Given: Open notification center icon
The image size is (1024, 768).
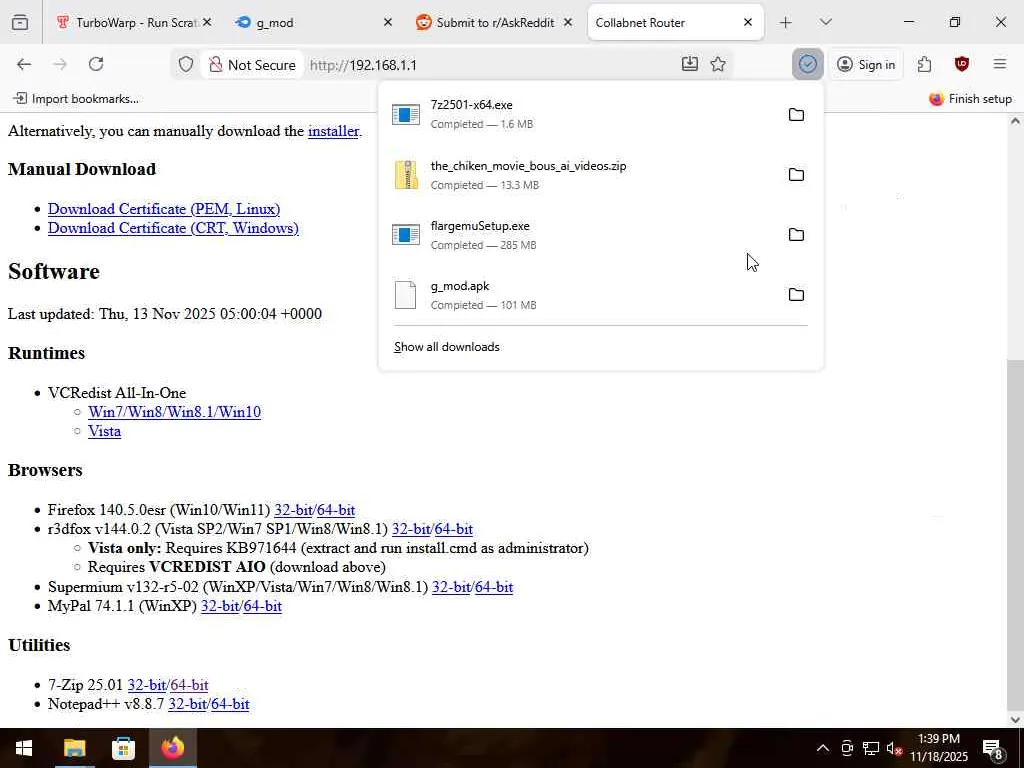Looking at the screenshot, I should (993, 749).
